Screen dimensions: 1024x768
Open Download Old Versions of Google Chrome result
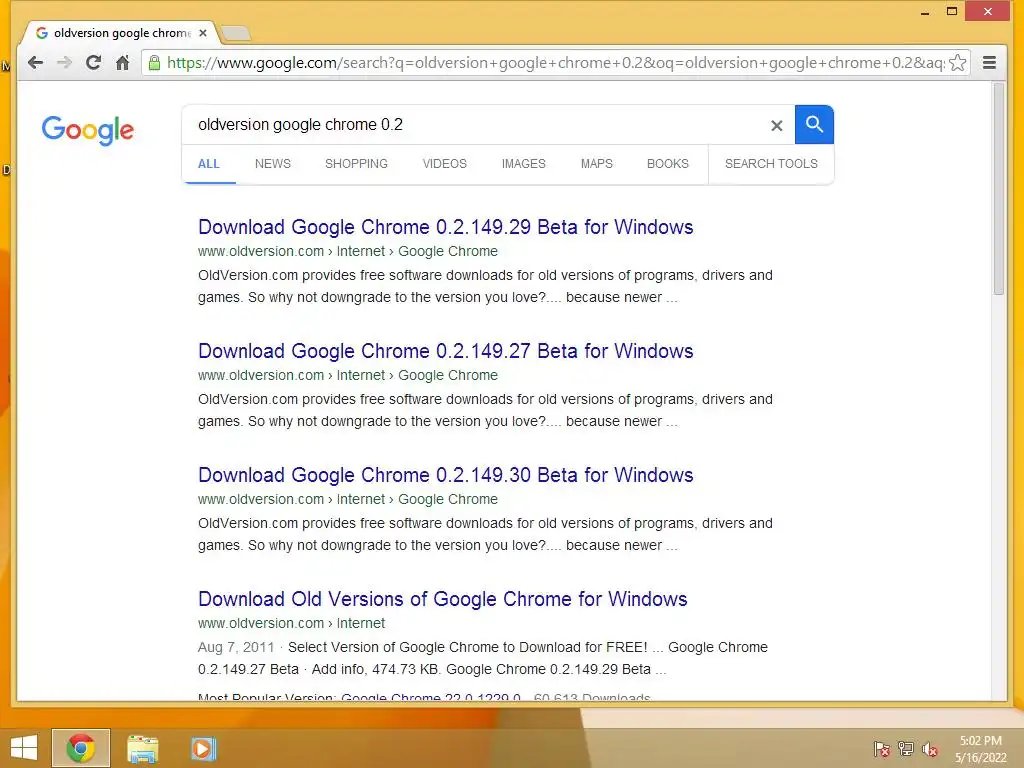coord(443,599)
